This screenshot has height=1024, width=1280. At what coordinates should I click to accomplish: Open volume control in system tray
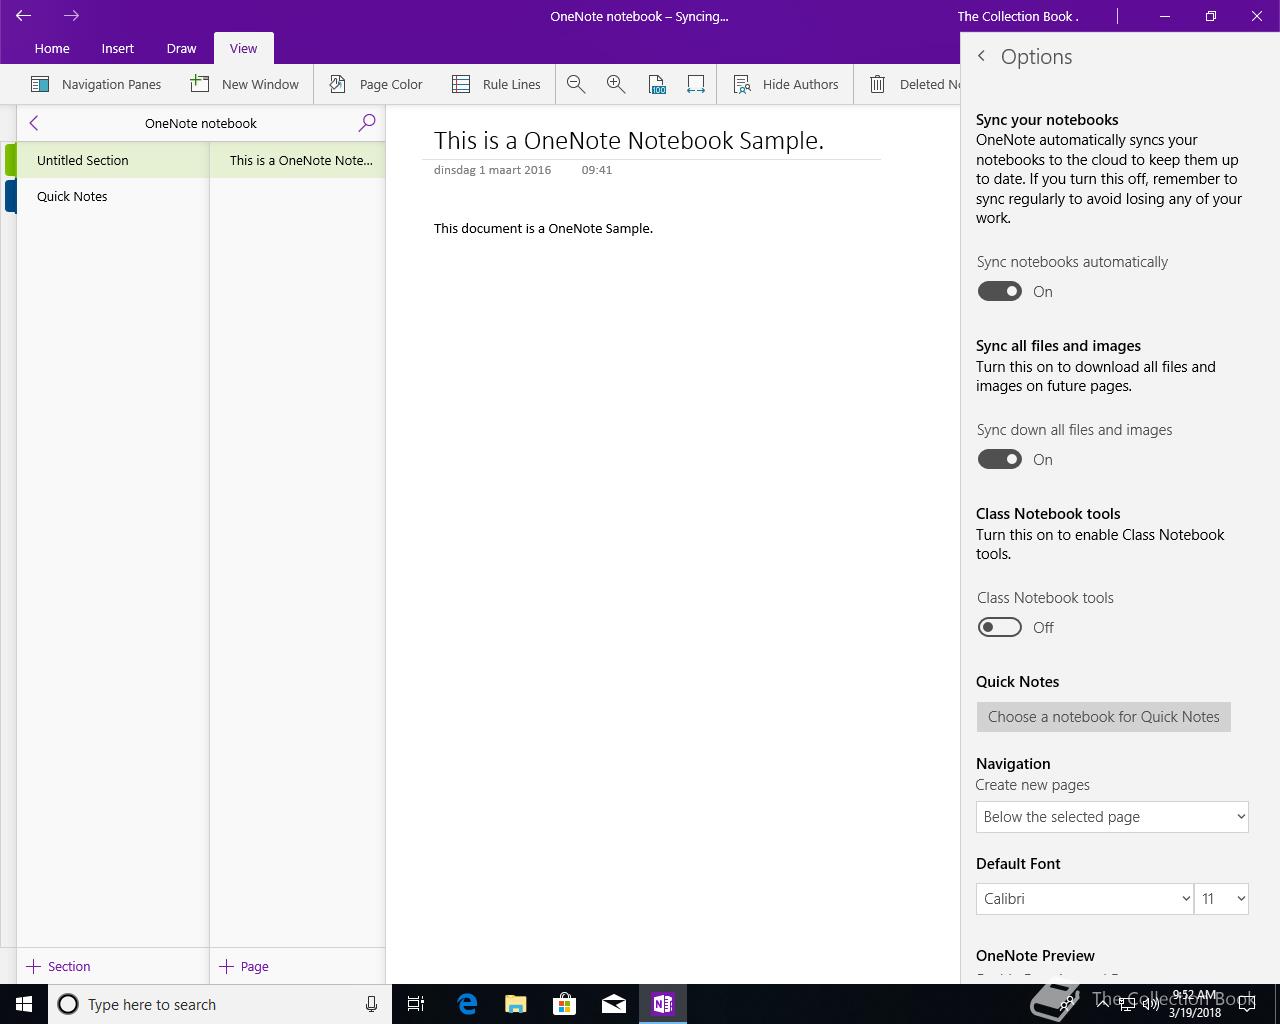click(1150, 1004)
